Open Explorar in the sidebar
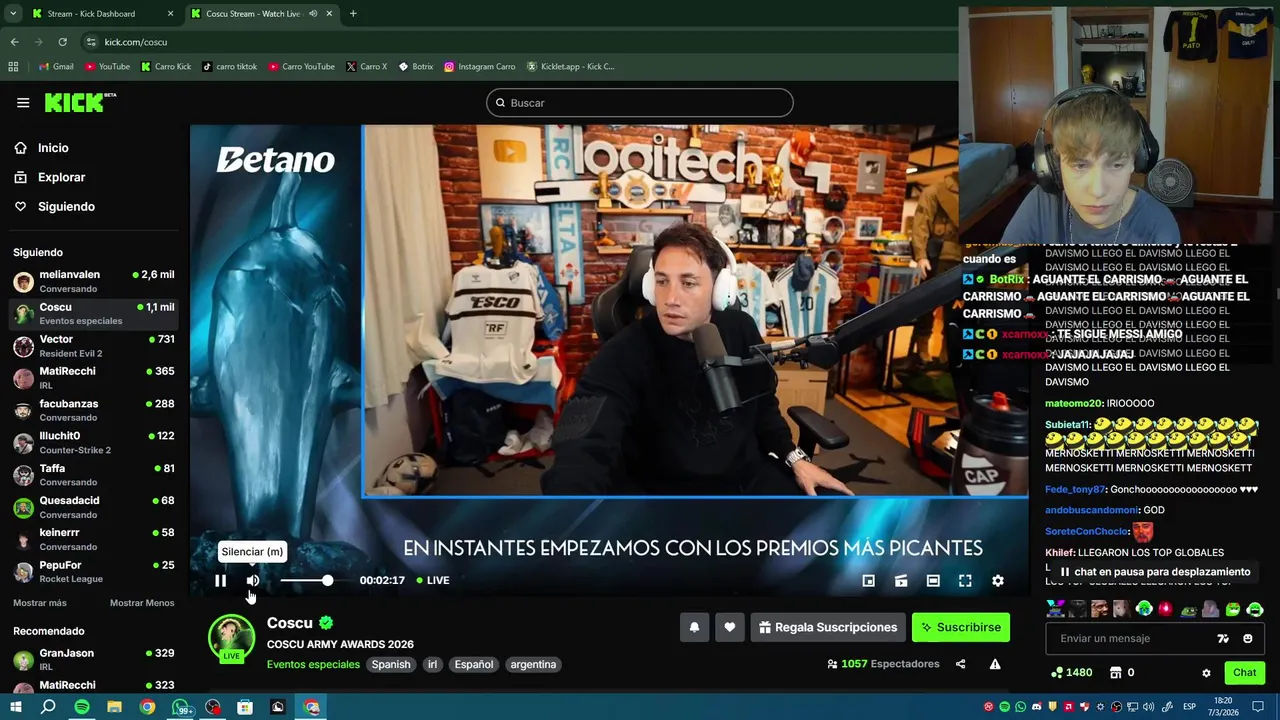The image size is (1280, 720). coord(61,177)
